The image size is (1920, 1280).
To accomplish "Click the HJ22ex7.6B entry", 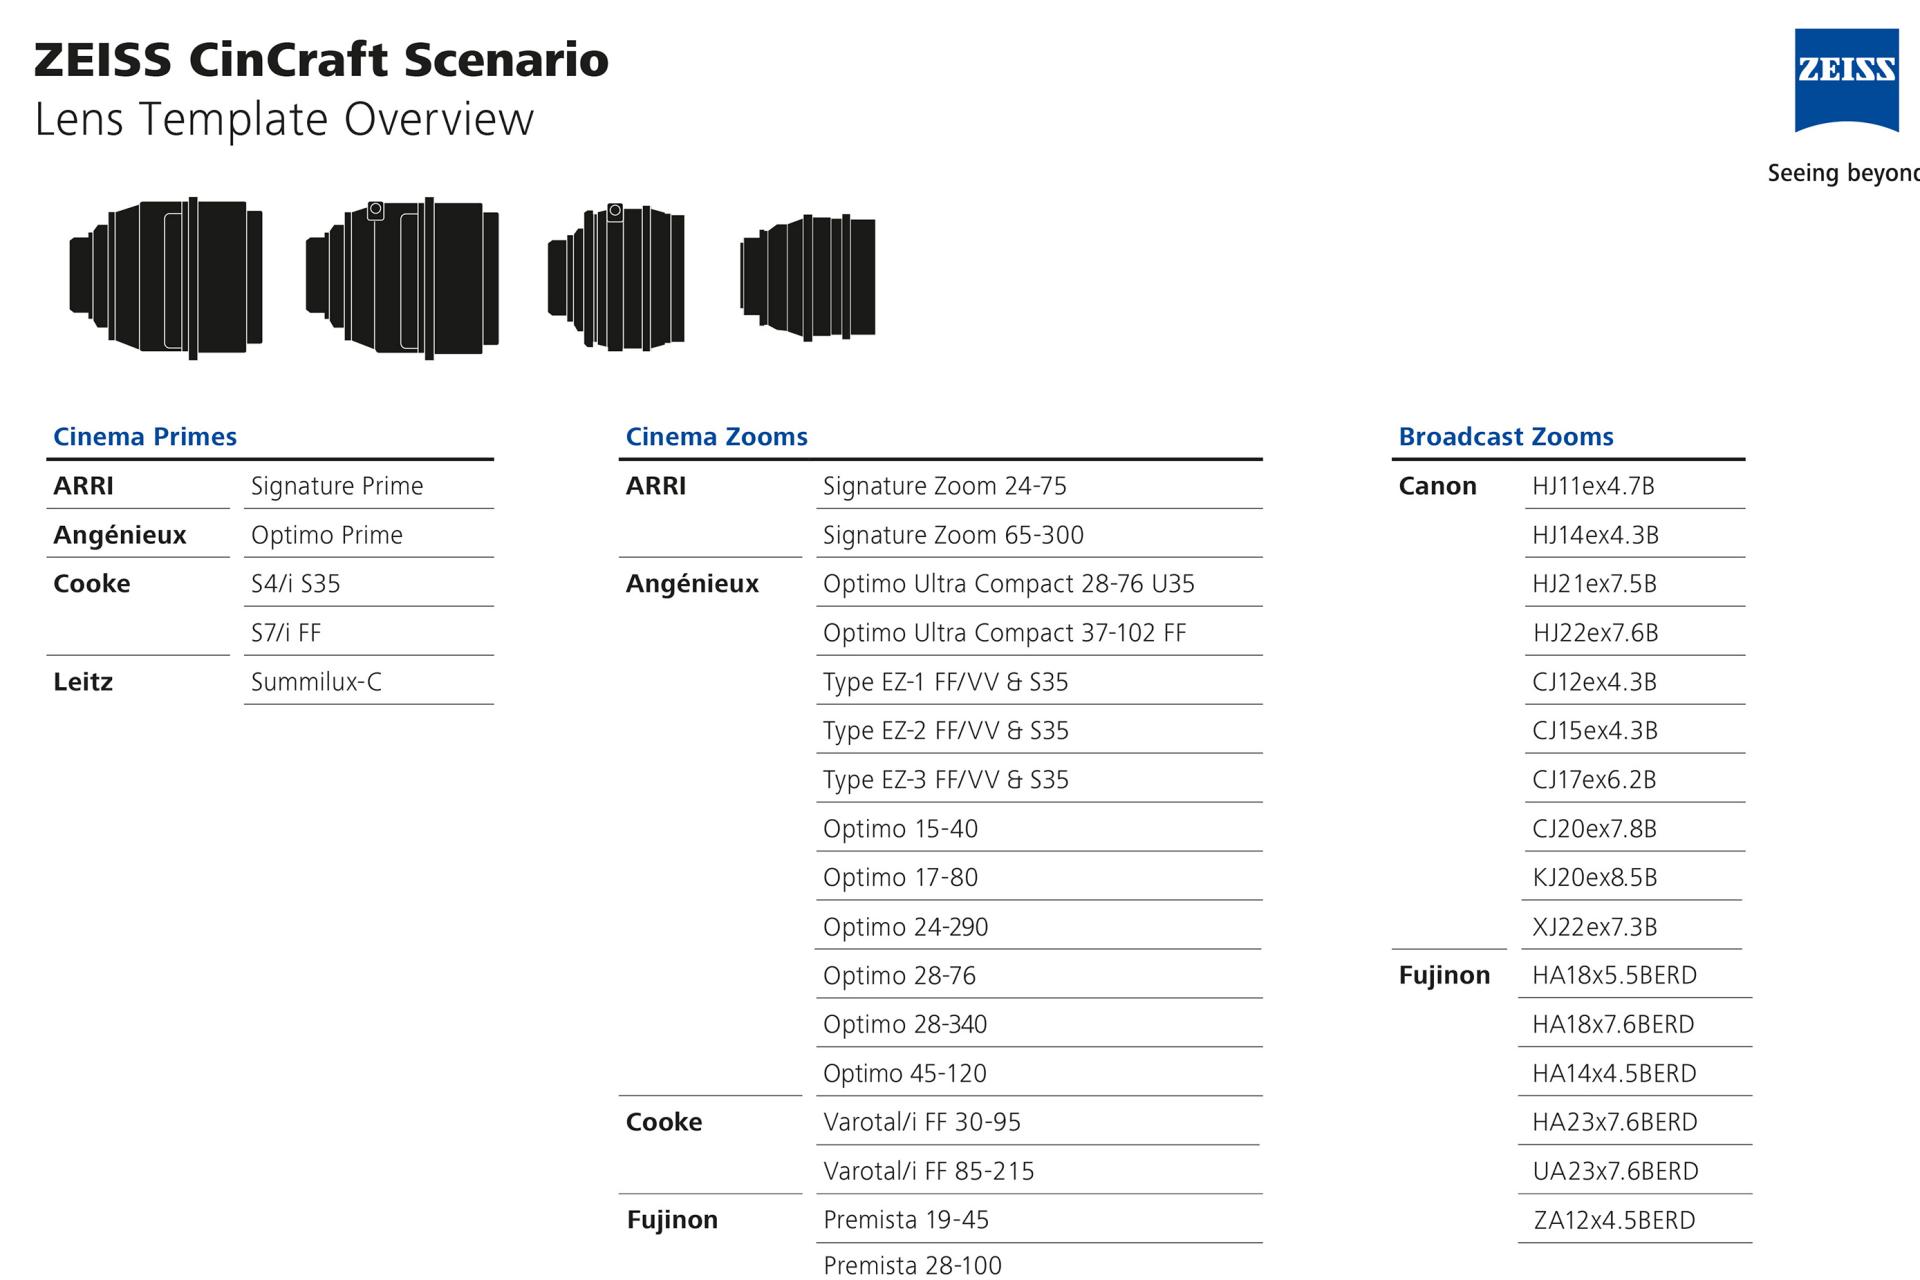I will [x=1595, y=634].
